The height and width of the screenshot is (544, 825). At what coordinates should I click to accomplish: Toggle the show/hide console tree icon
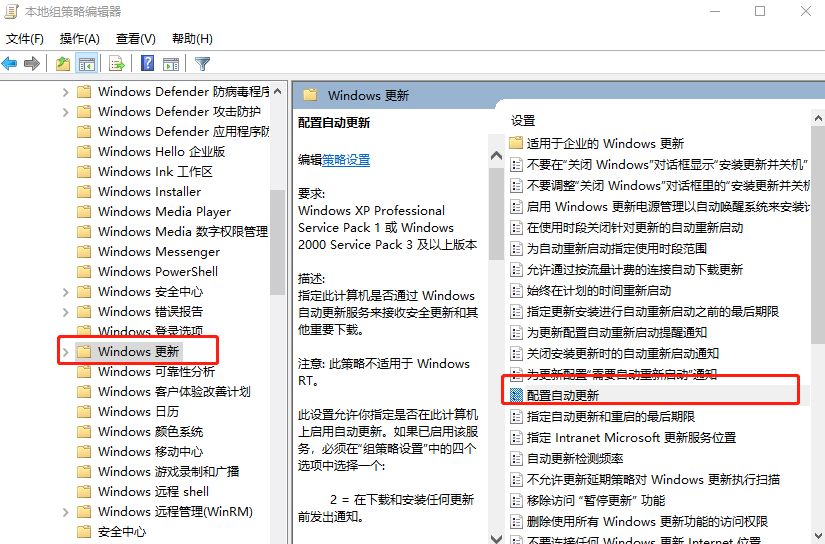tap(87, 64)
